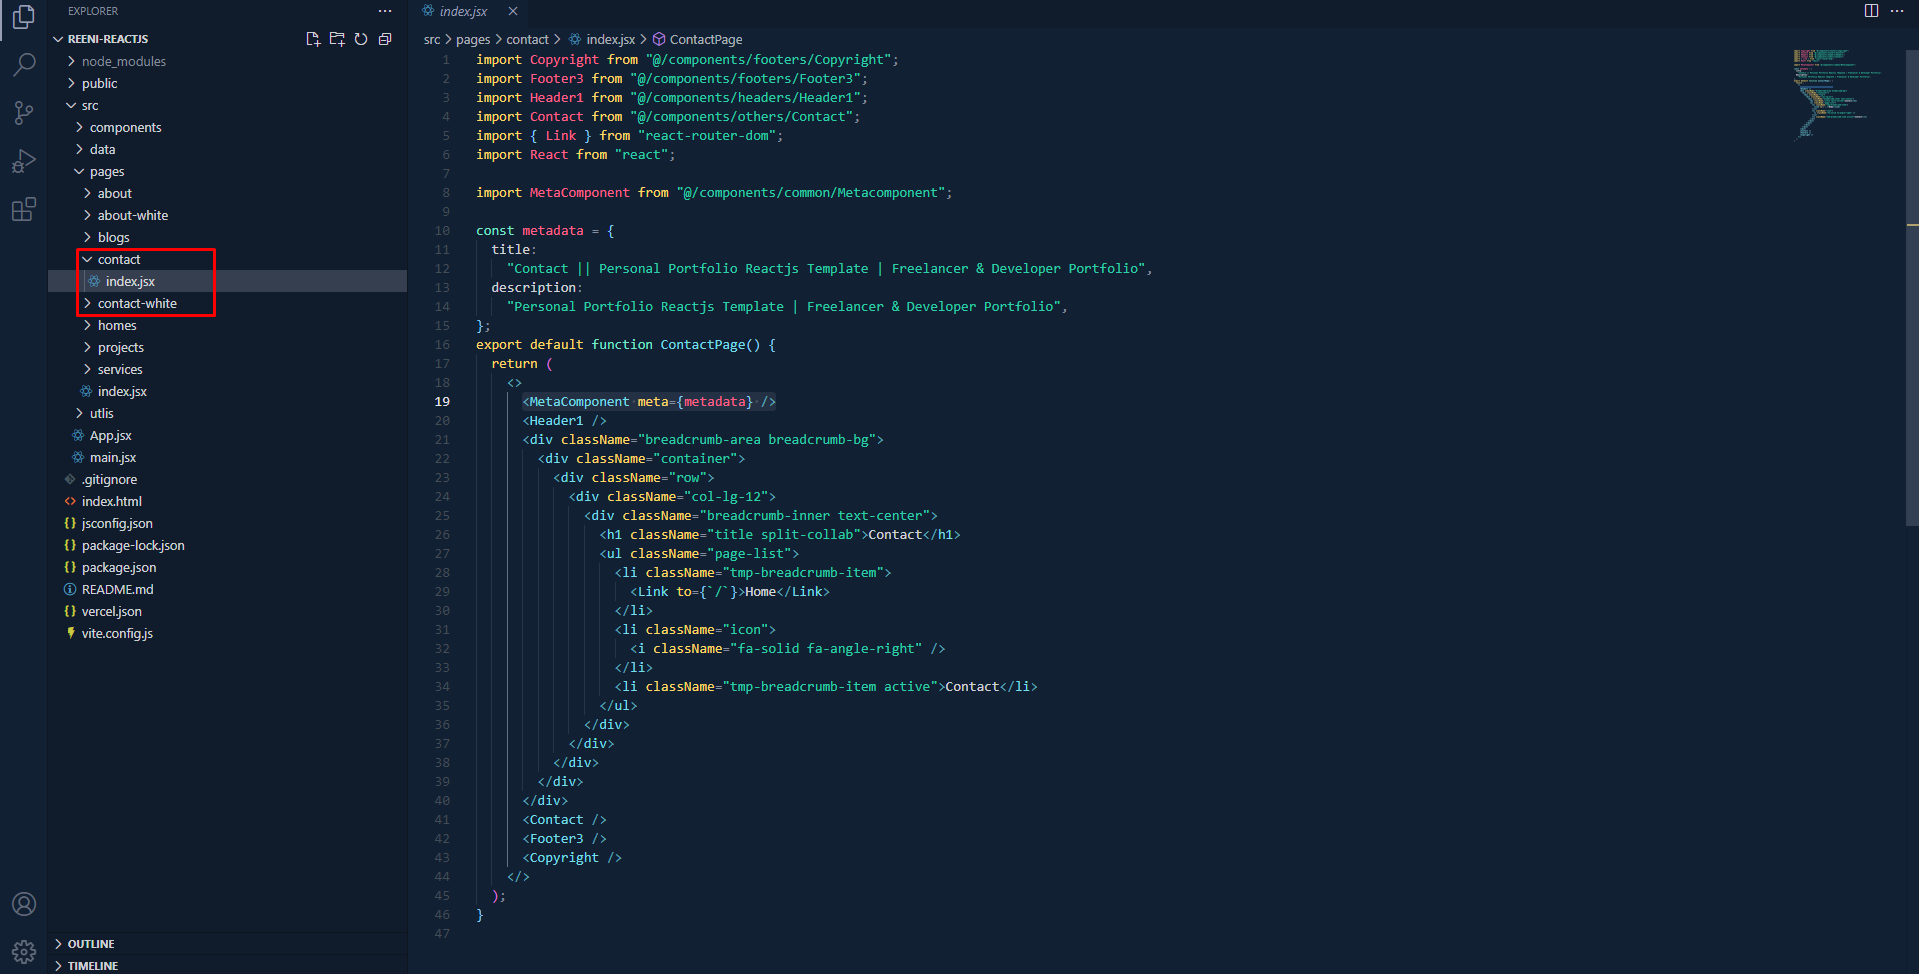Open the Manage settings gear
The height and width of the screenshot is (974, 1919).
(24, 951)
